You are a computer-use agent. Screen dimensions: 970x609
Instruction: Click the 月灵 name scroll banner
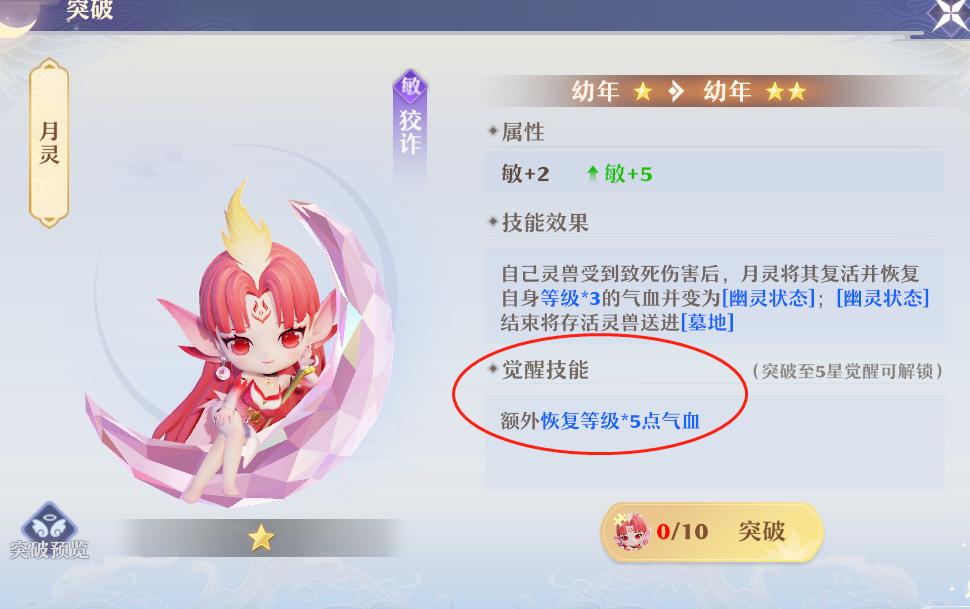pyautogui.click(x=49, y=142)
